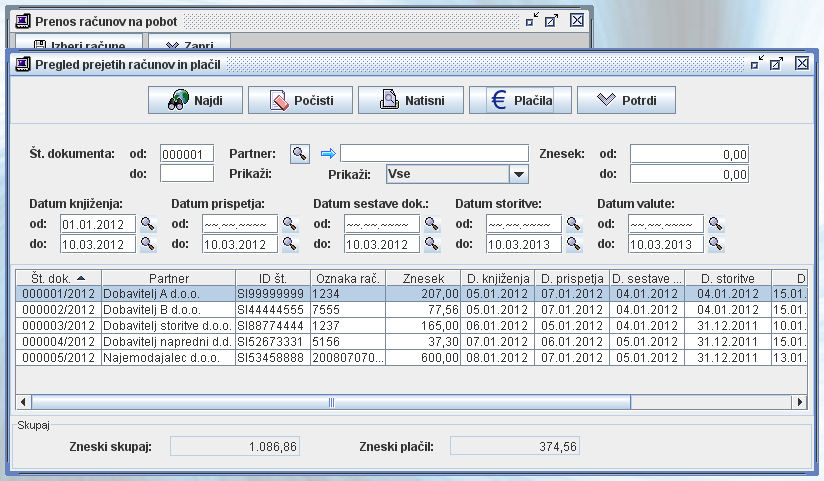824x481 pixels.
Task: Open lookup for Datum prispetja 'od' date
Action: tap(289, 223)
